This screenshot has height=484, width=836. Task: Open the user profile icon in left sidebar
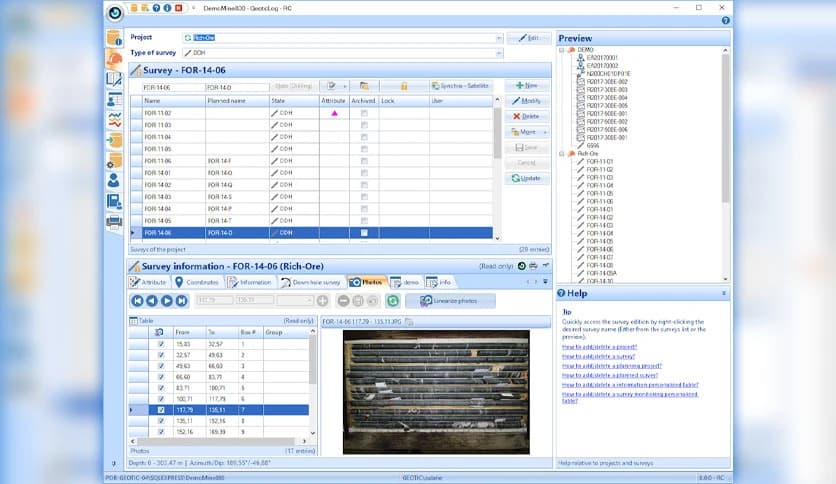(x=114, y=180)
